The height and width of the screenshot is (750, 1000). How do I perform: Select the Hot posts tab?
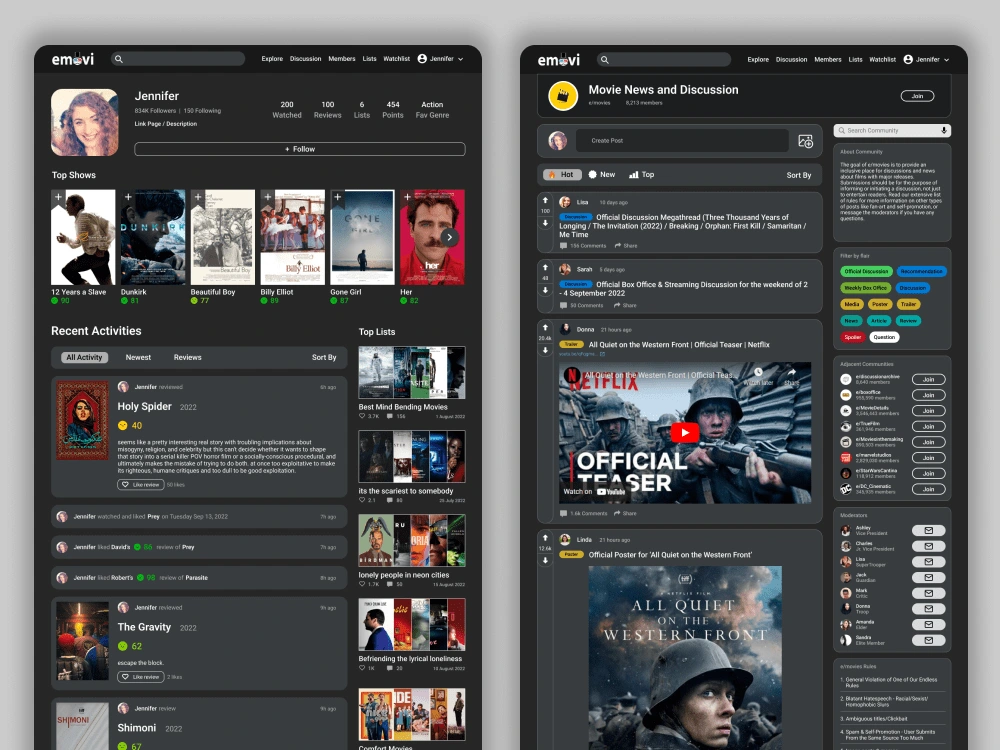coord(561,175)
